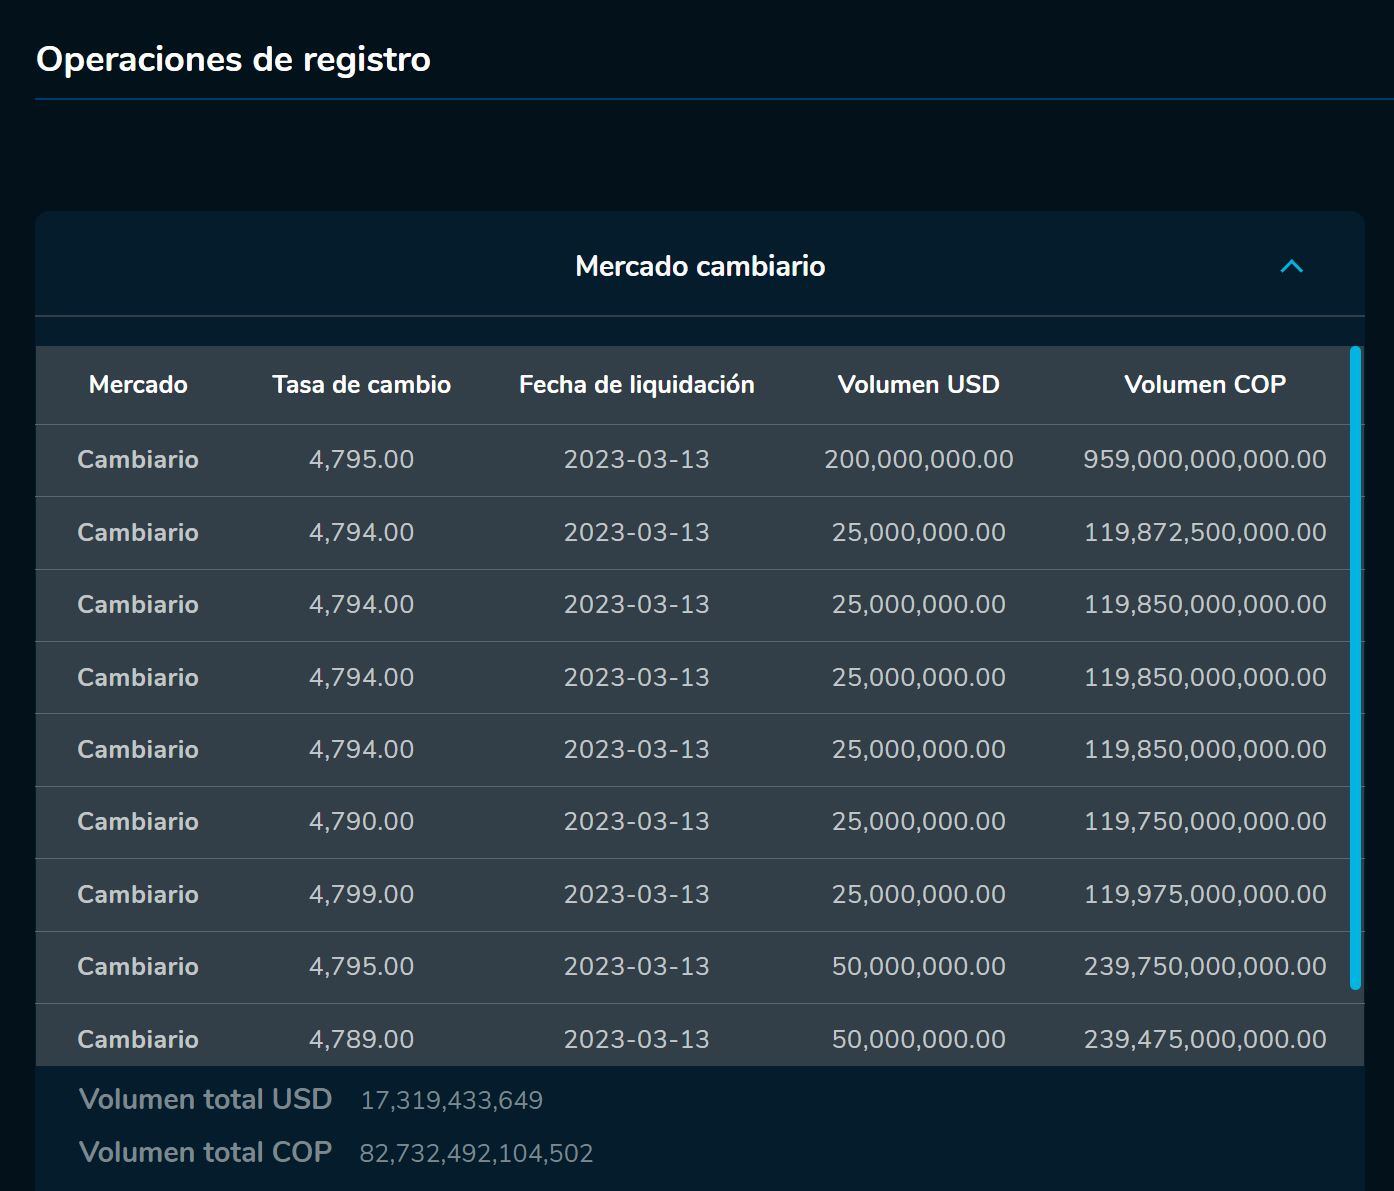Click the 119,872,500,000.00 COP volume cell
This screenshot has width=1394, height=1191.
1204,532
